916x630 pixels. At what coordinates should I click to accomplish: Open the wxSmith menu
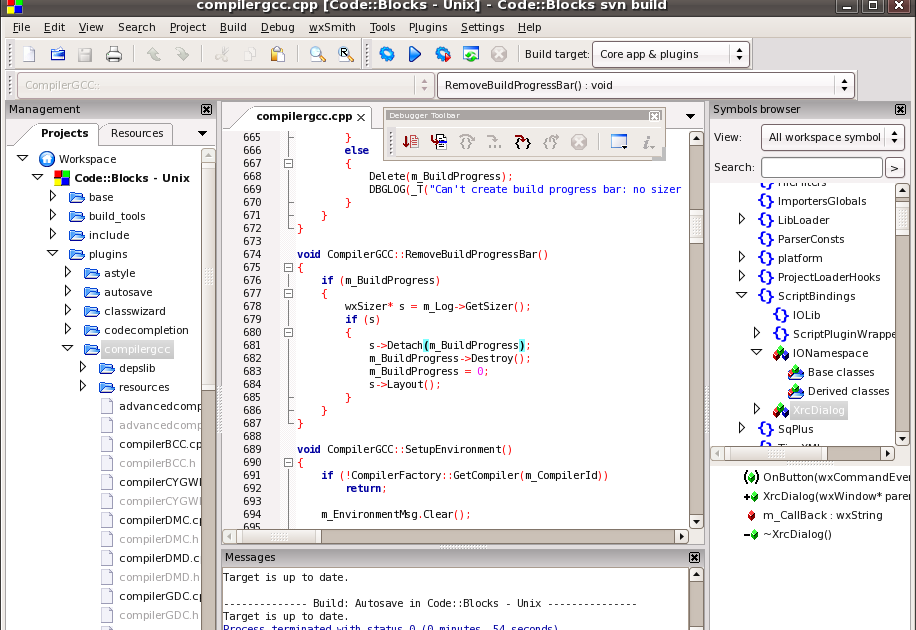[x=332, y=27]
